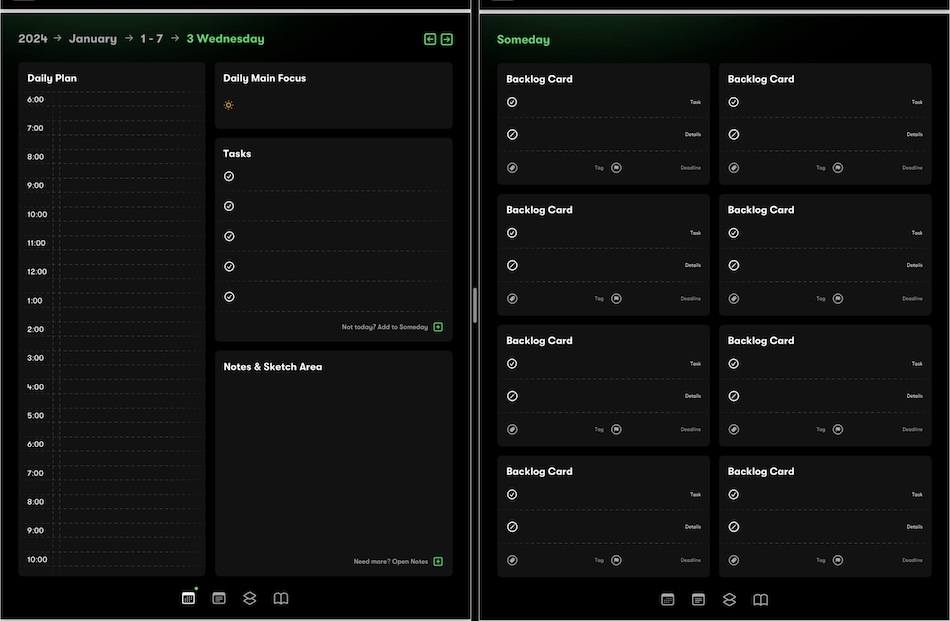The width and height of the screenshot is (950, 621).
Task: Open the book icon in the Someday page's bottom bar
Action: [761, 600]
